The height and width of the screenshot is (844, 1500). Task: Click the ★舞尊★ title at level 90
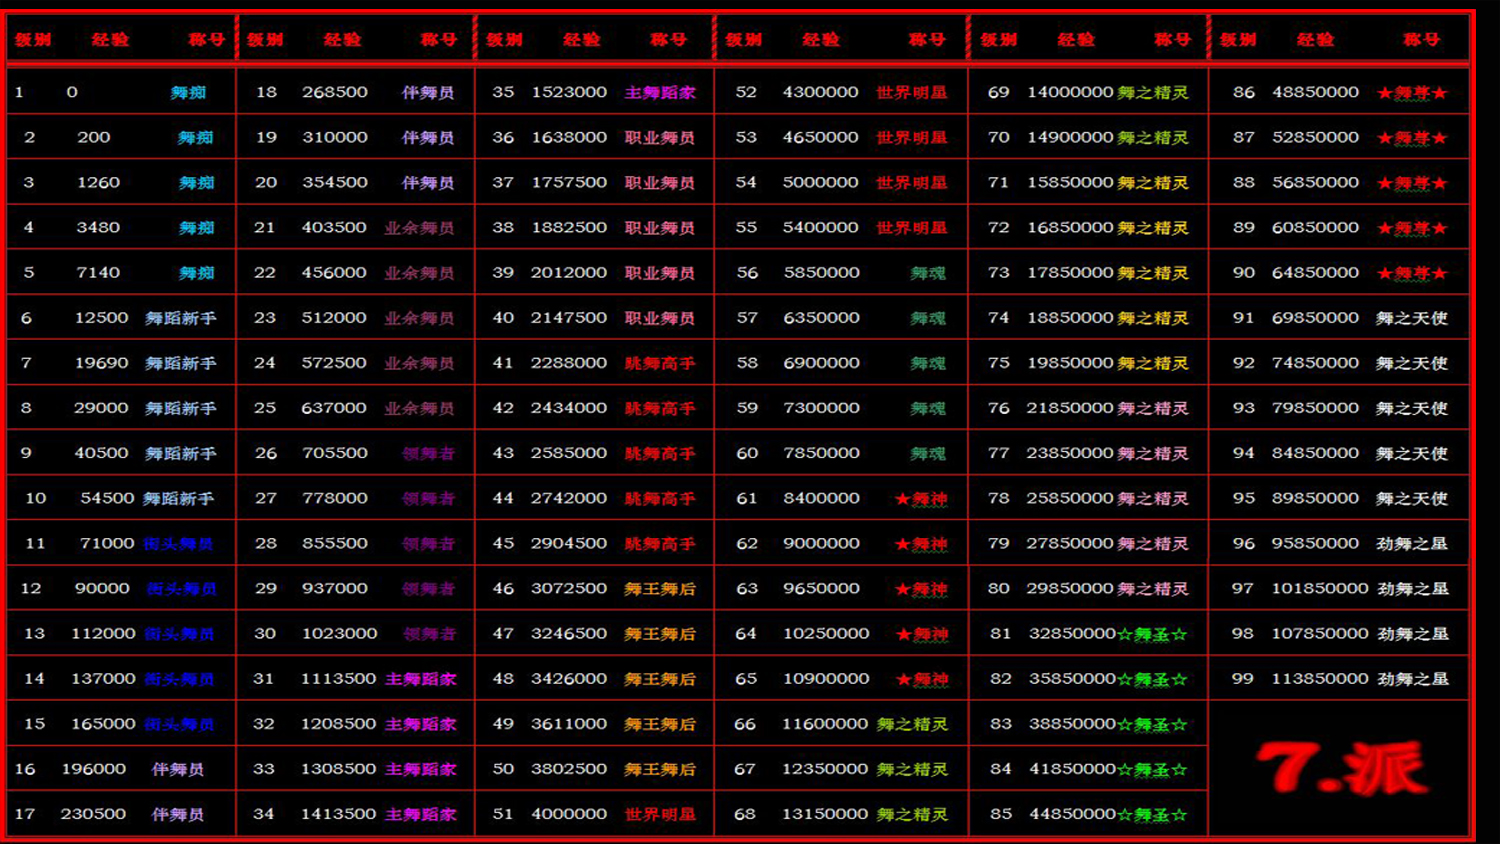click(x=1412, y=273)
